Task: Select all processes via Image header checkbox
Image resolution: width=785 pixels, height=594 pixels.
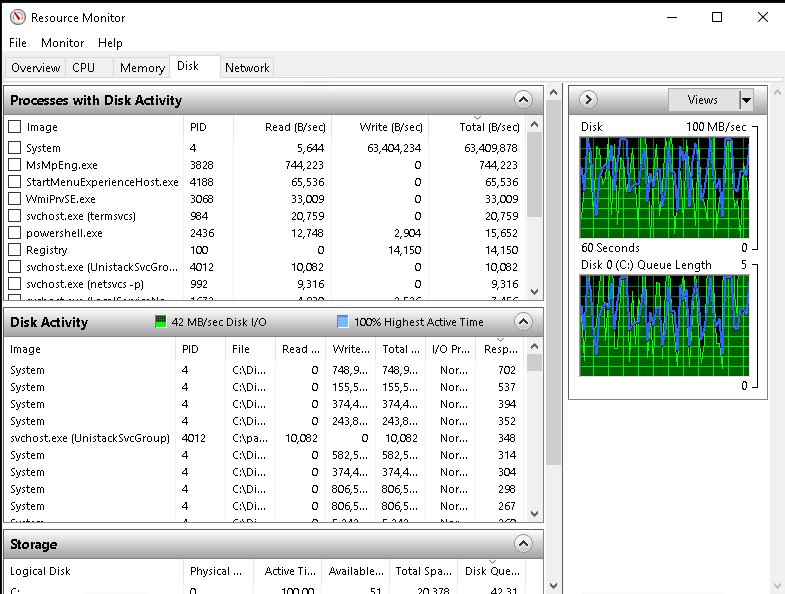Action: (x=15, y=127)
